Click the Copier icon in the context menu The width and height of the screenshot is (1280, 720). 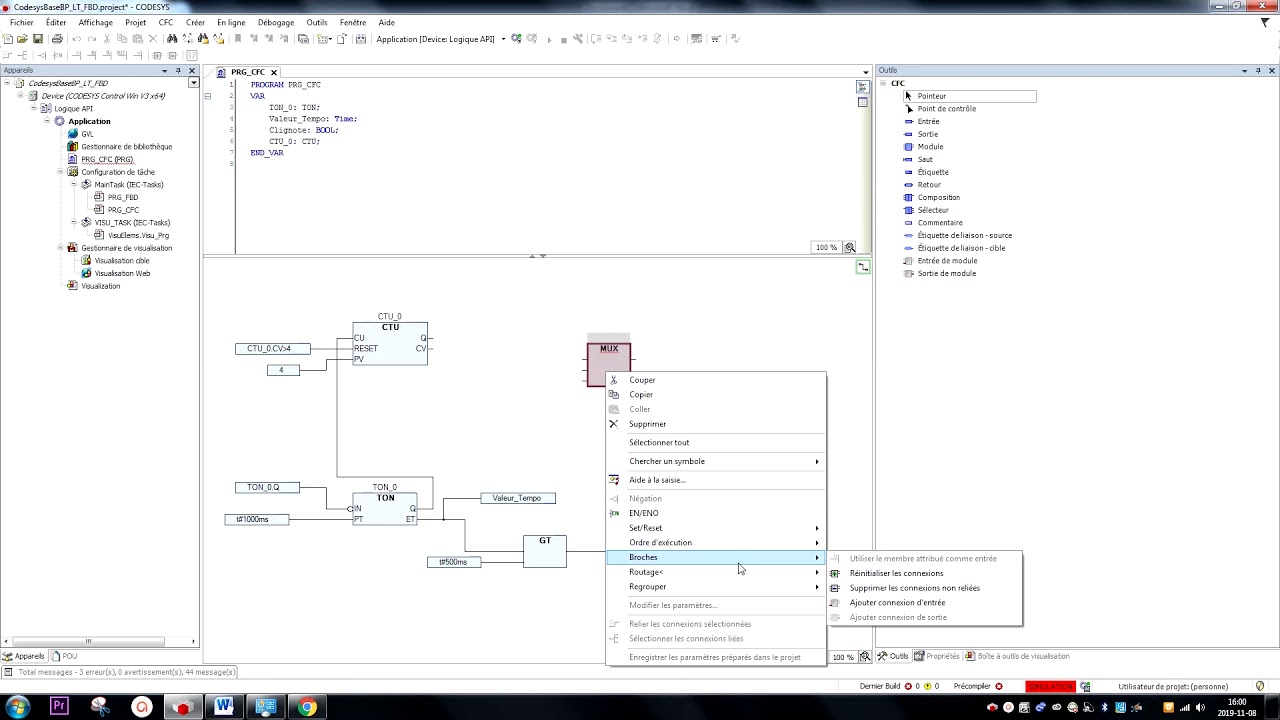pos(614,395)
